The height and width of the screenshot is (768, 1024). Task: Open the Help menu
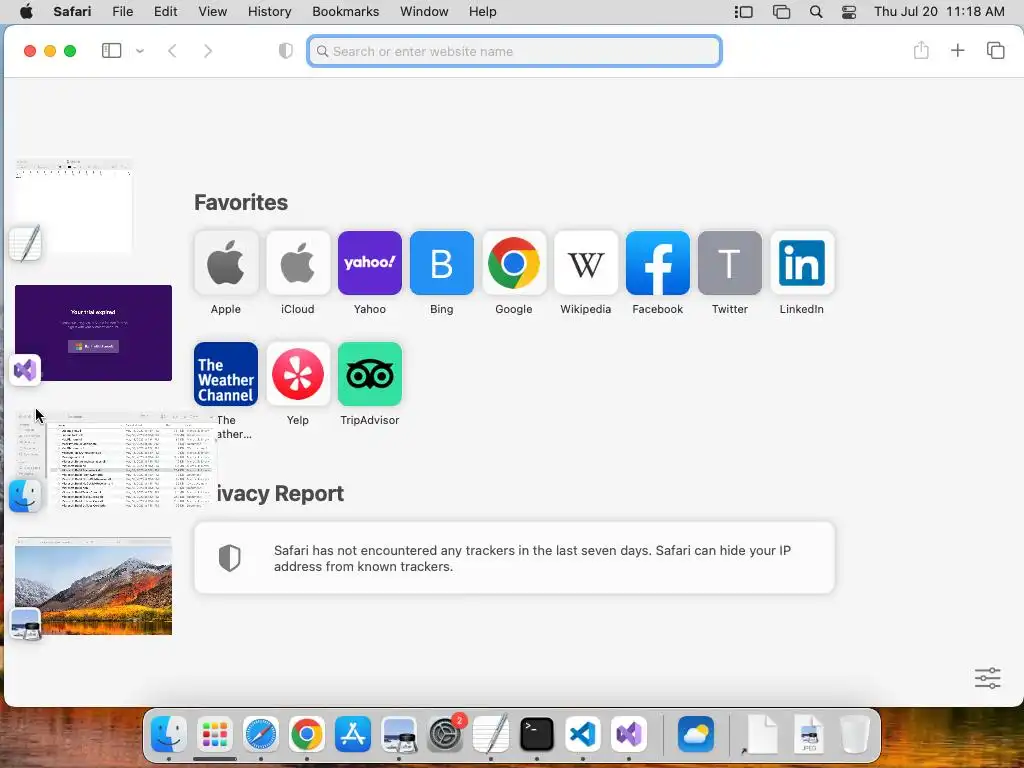coord(483,11)
